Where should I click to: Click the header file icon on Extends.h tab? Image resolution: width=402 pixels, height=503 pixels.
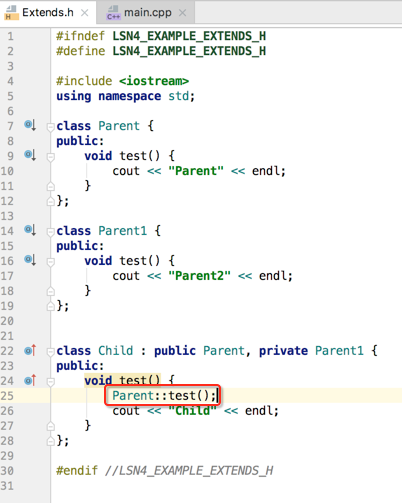click(x=11, y=13)
